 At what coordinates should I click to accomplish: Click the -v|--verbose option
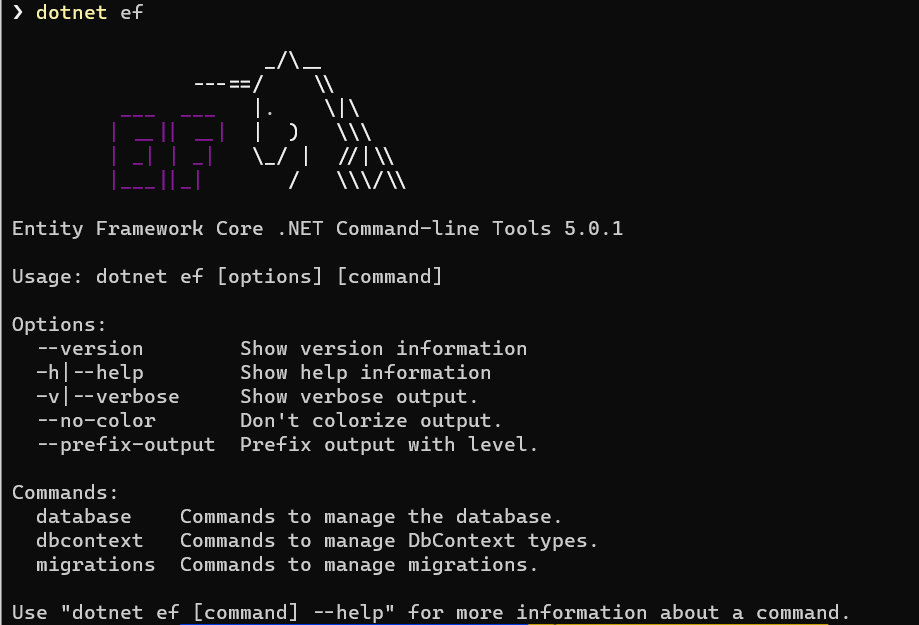pyautogui.click(x=107, y=397)
